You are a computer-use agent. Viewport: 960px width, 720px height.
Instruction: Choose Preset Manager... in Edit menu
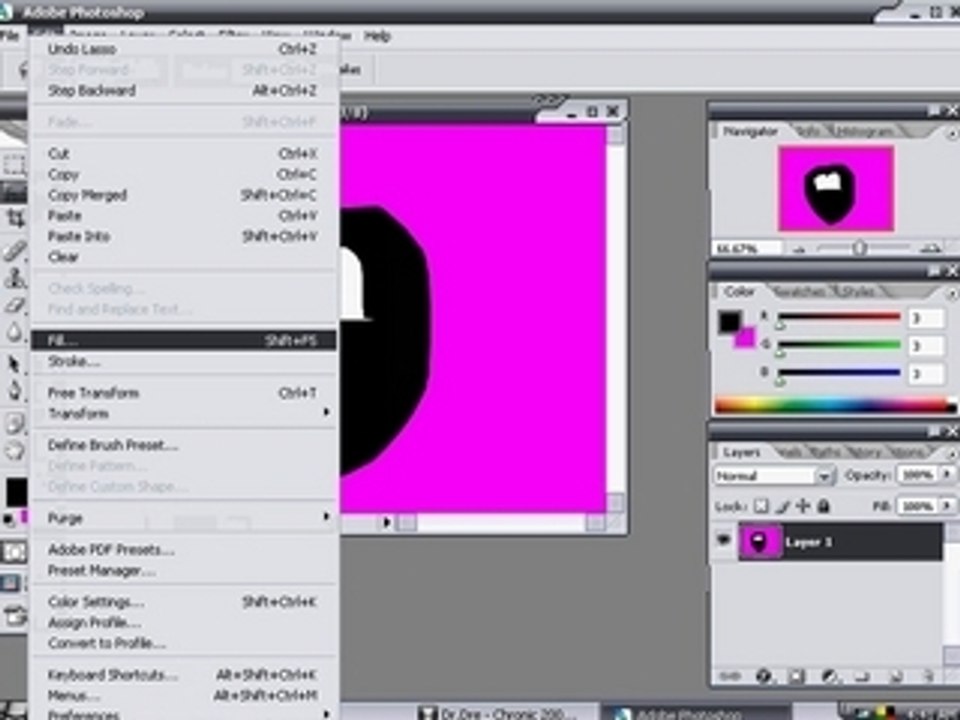click(x=184, y=571)
